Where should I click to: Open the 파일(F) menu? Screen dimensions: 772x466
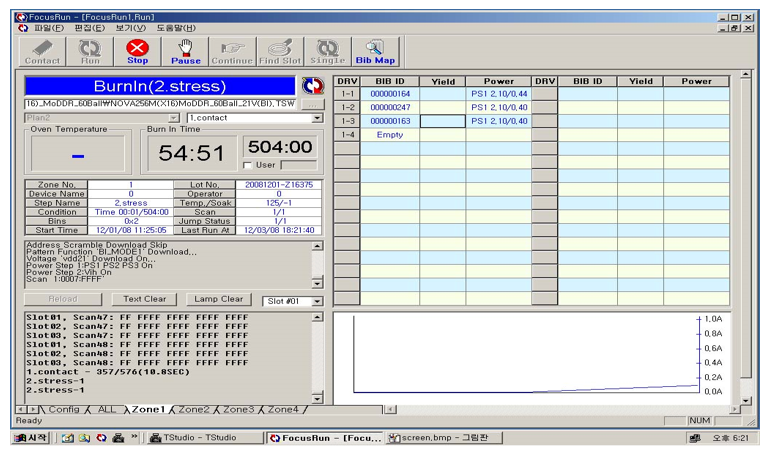49,28
